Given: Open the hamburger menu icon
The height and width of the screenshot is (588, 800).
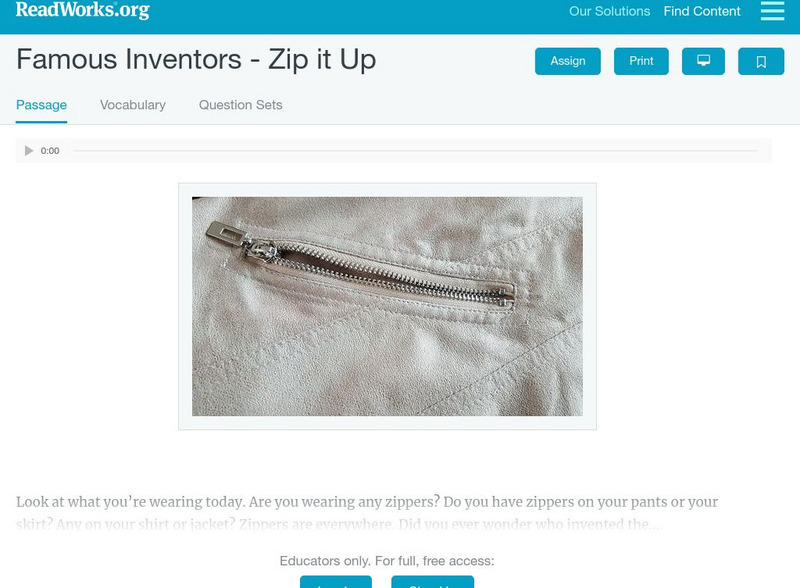Looking at the screenshot, I should coord(772,11).
